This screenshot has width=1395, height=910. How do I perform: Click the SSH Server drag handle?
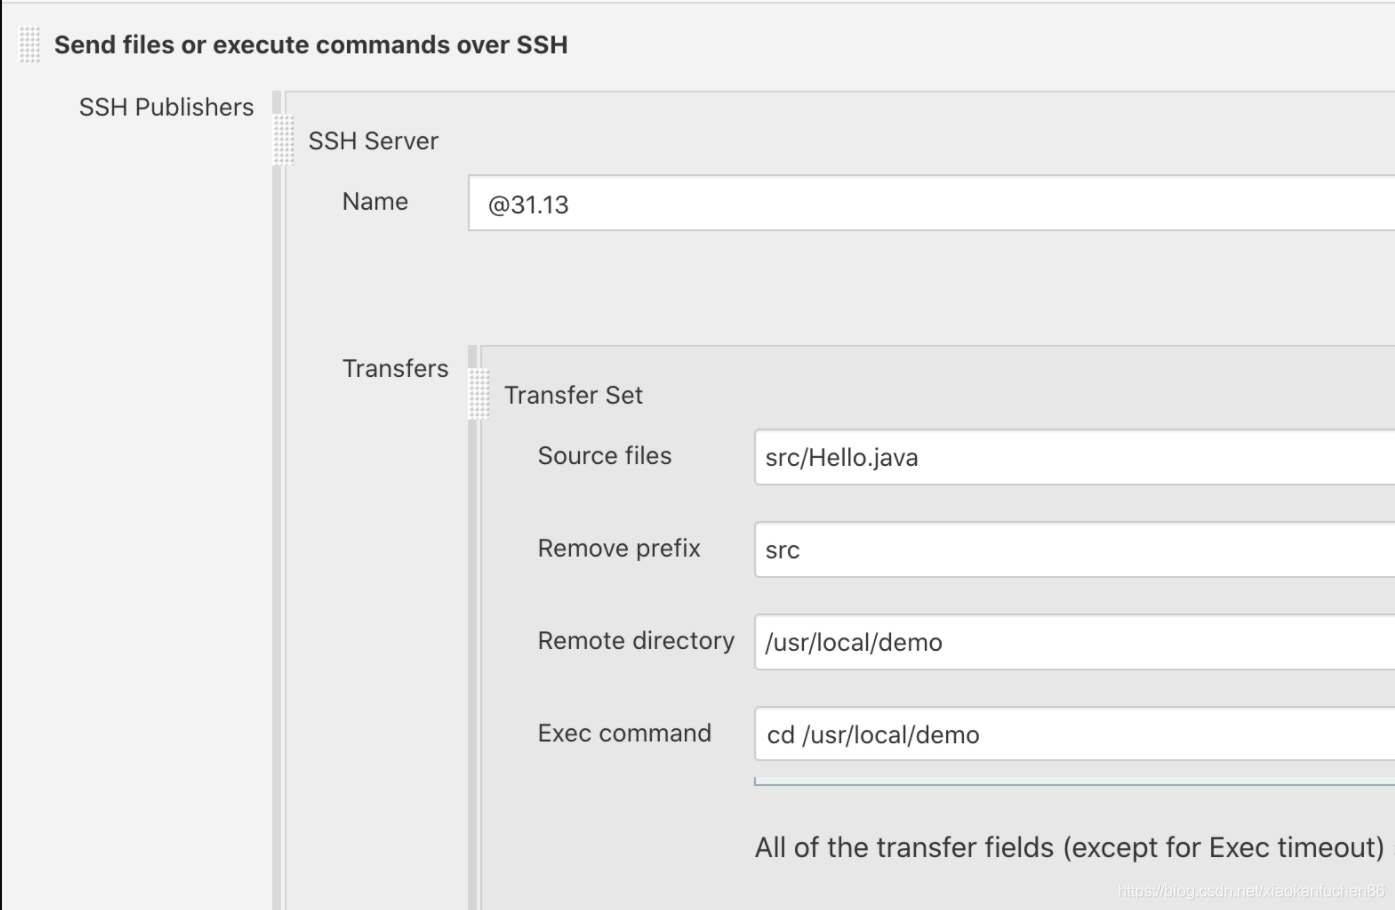[x=284, y=140]
